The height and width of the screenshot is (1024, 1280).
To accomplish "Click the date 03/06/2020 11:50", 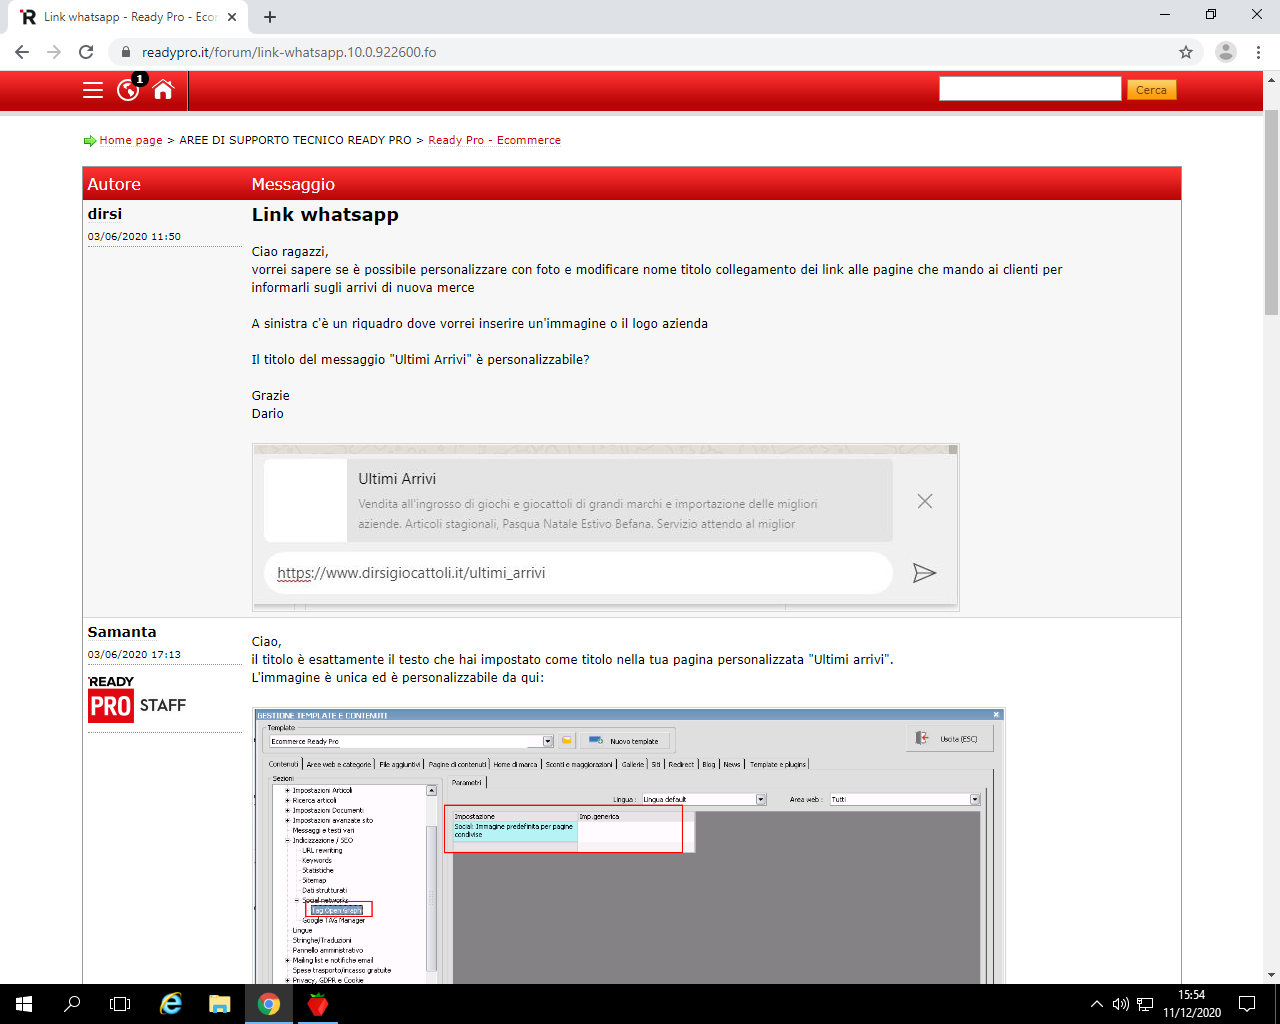I will click(134, 237).
